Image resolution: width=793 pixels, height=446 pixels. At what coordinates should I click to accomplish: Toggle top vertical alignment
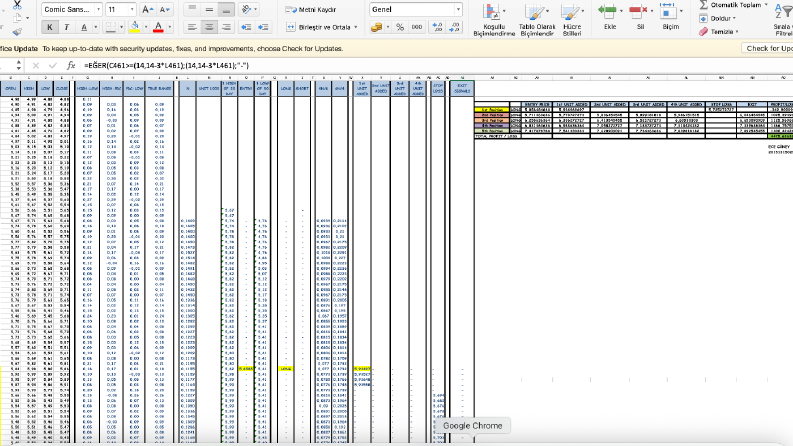(192, 9)
